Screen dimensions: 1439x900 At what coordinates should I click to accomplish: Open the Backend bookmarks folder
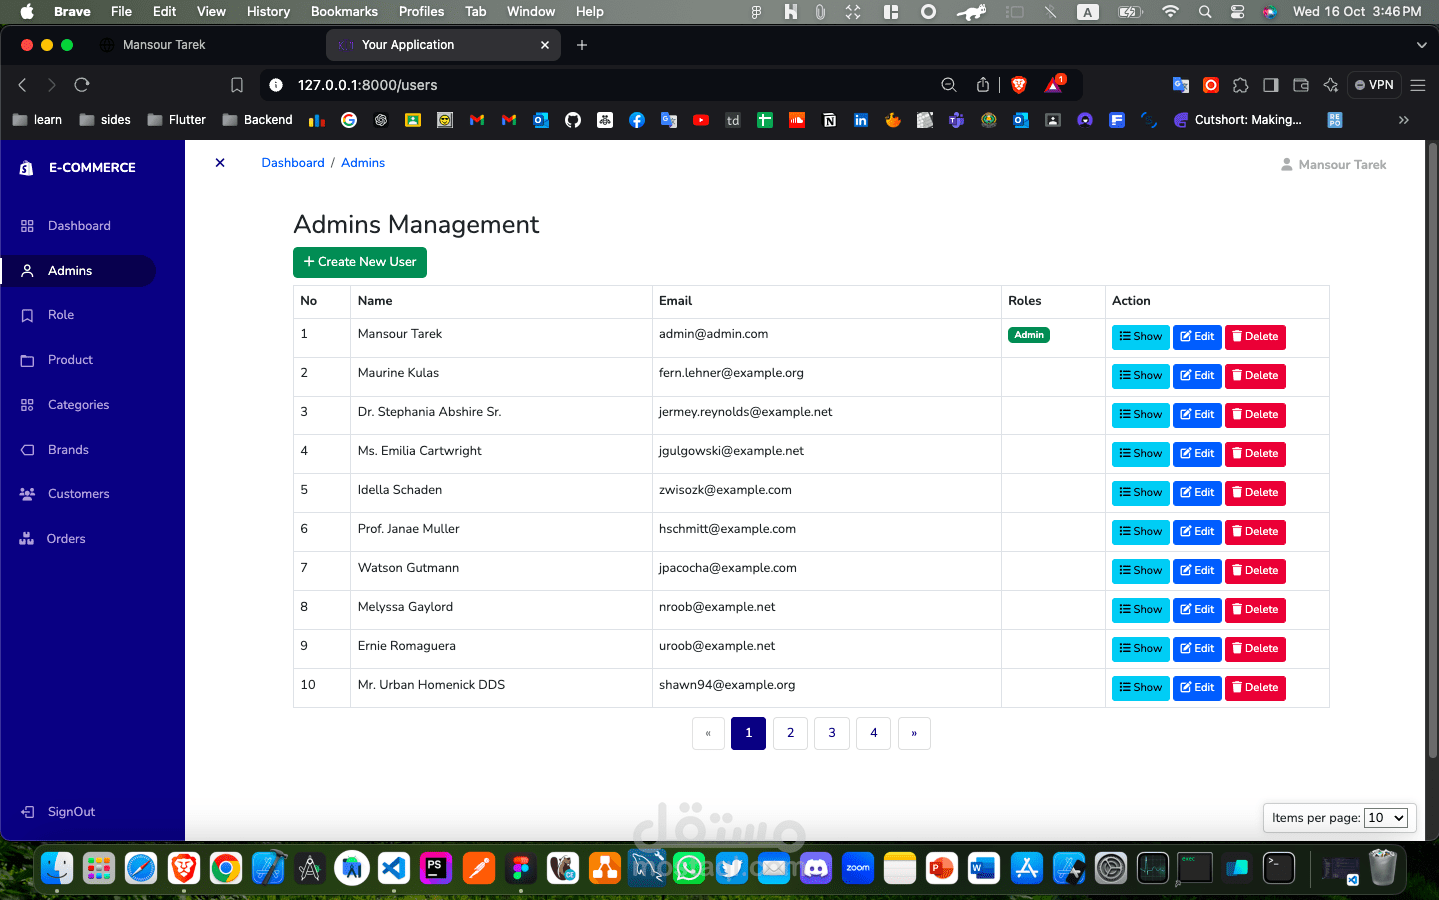point(258,120)
